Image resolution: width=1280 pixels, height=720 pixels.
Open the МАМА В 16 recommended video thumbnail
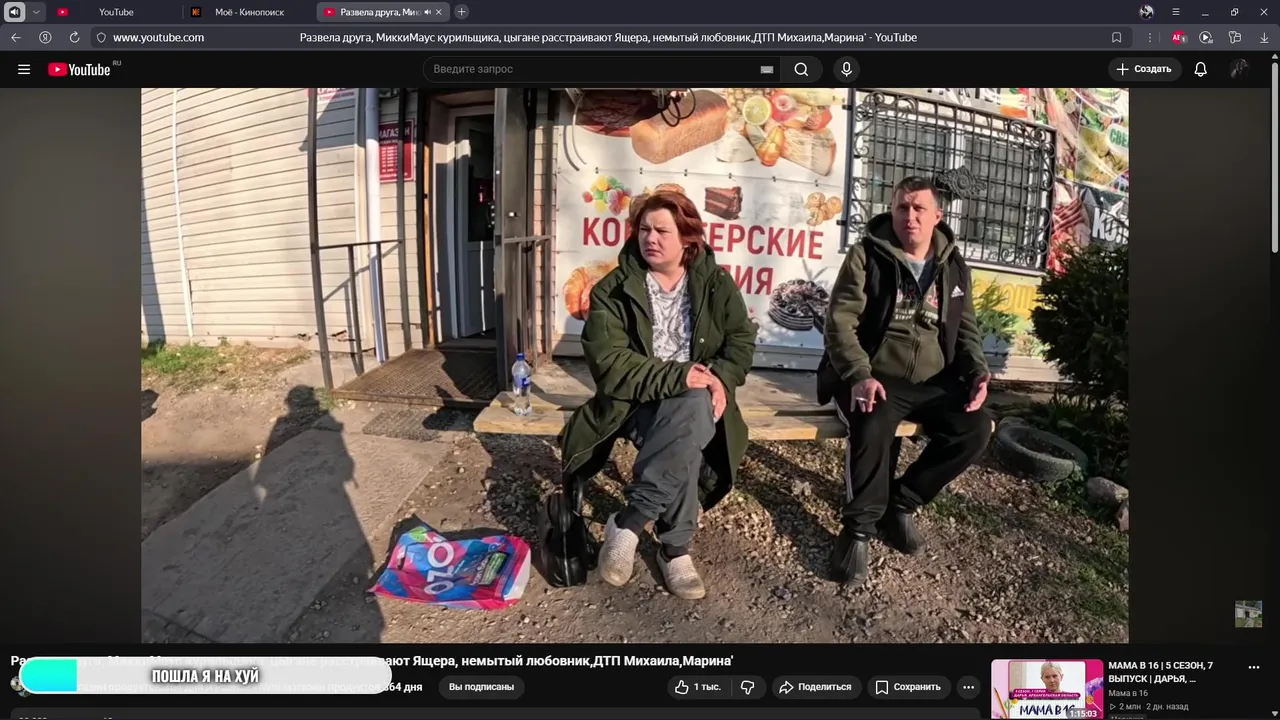[x=1047, y=689]
